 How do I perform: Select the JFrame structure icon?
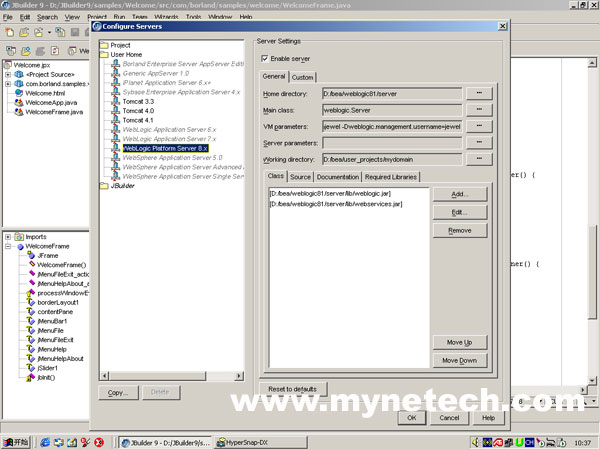pyautogui.click(x=31, y=255)
